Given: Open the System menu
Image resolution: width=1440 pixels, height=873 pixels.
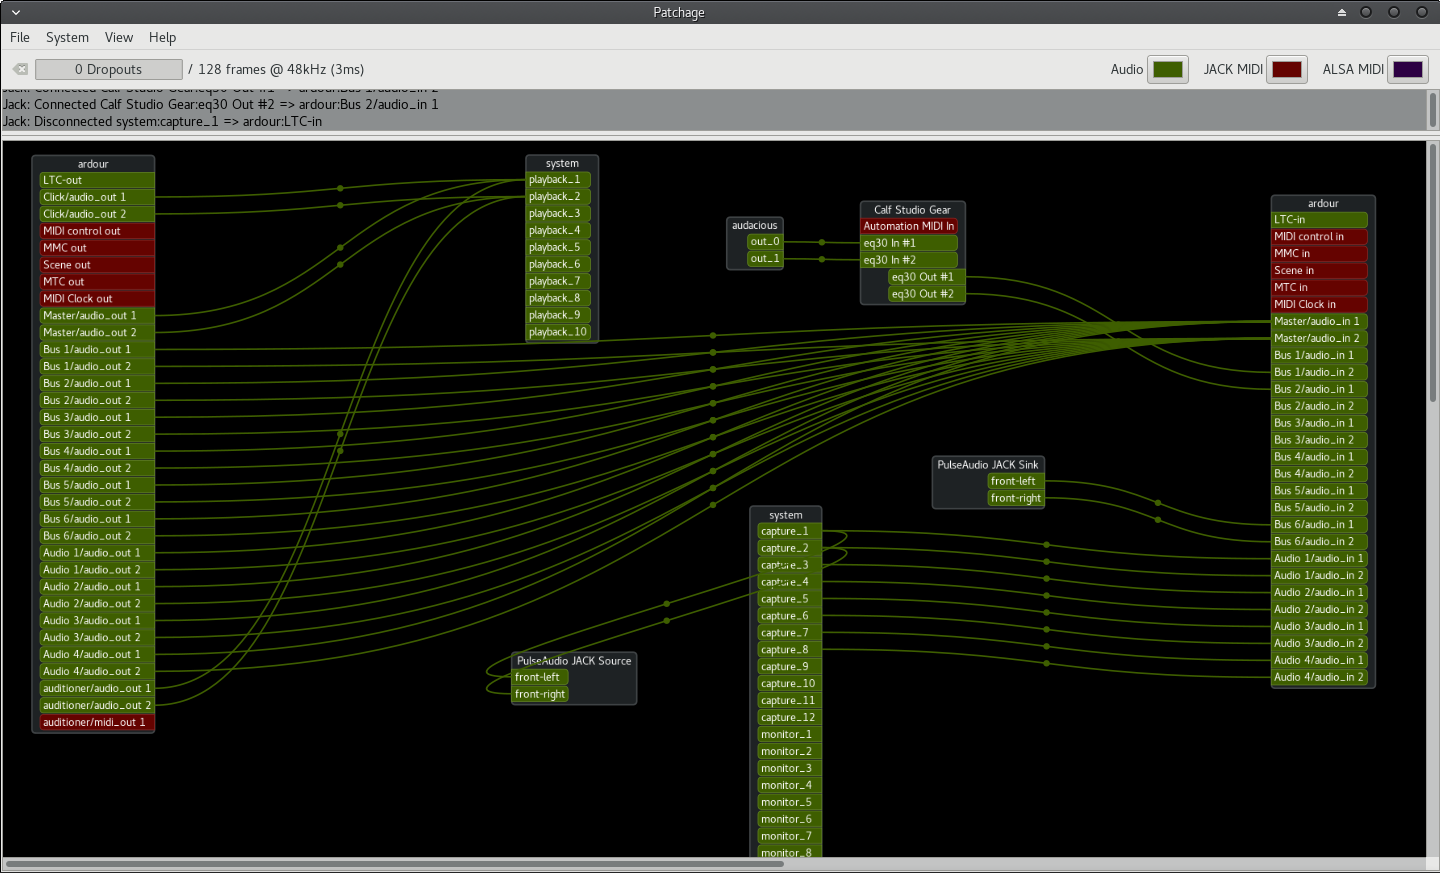Looking at the screenshot, I should (67, 37).
